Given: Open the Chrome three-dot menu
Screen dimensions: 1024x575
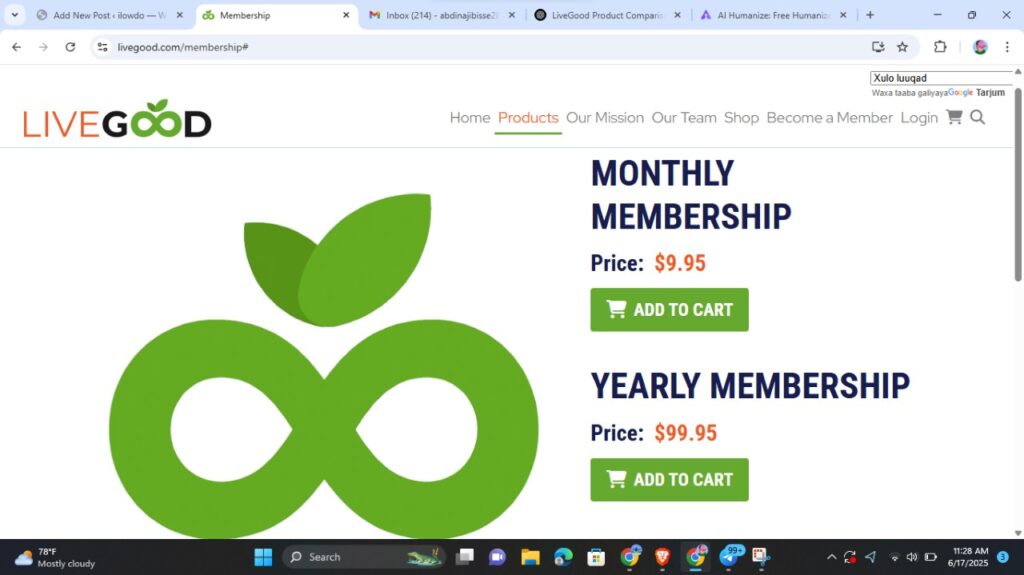Looking at the screenshot, I should (x=1007, y=47).
